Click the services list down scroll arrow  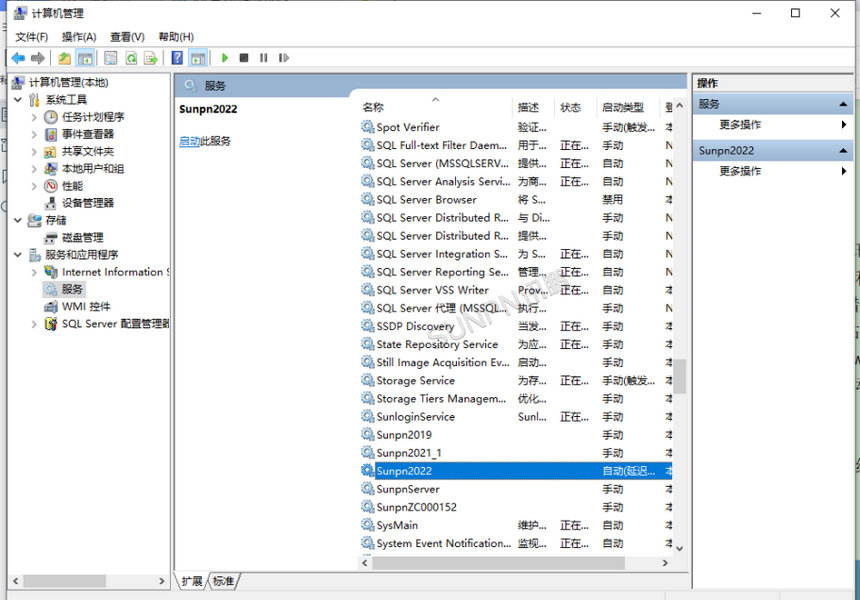680,548
